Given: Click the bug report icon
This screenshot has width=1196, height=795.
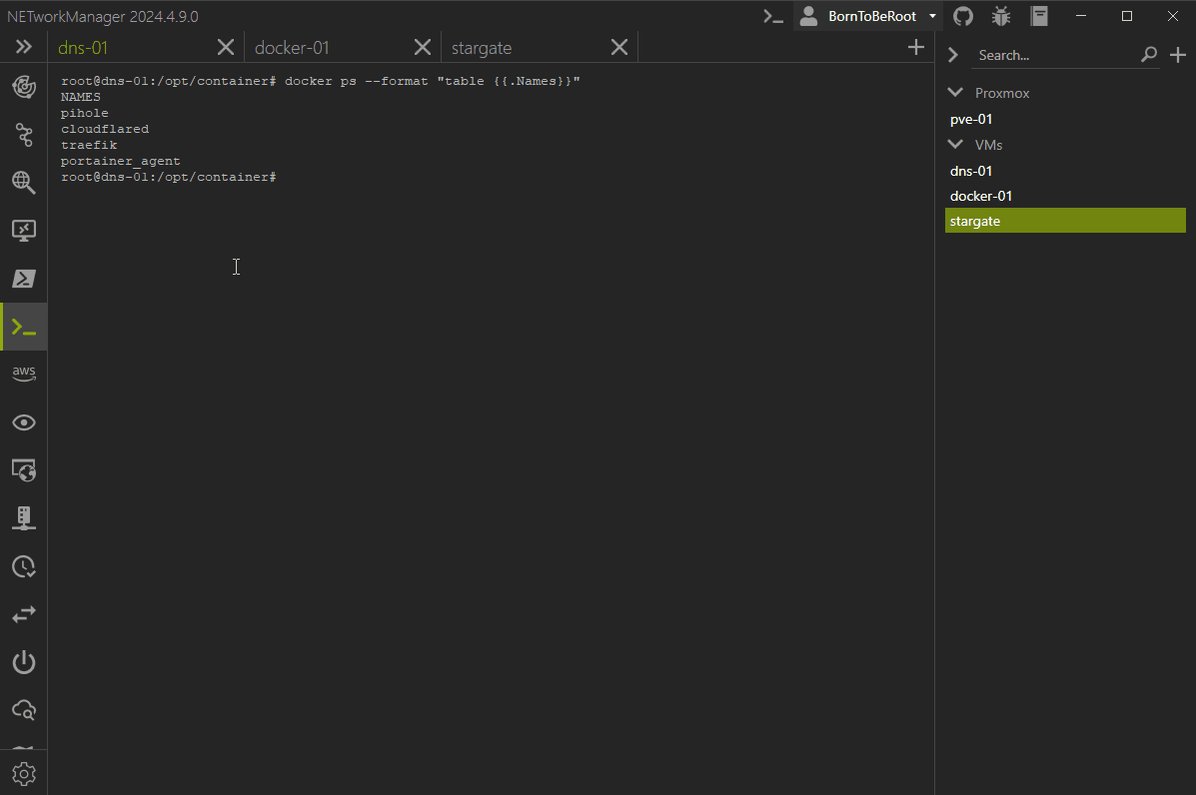Looking at the screenshot, I should [x=1001, y=16].
